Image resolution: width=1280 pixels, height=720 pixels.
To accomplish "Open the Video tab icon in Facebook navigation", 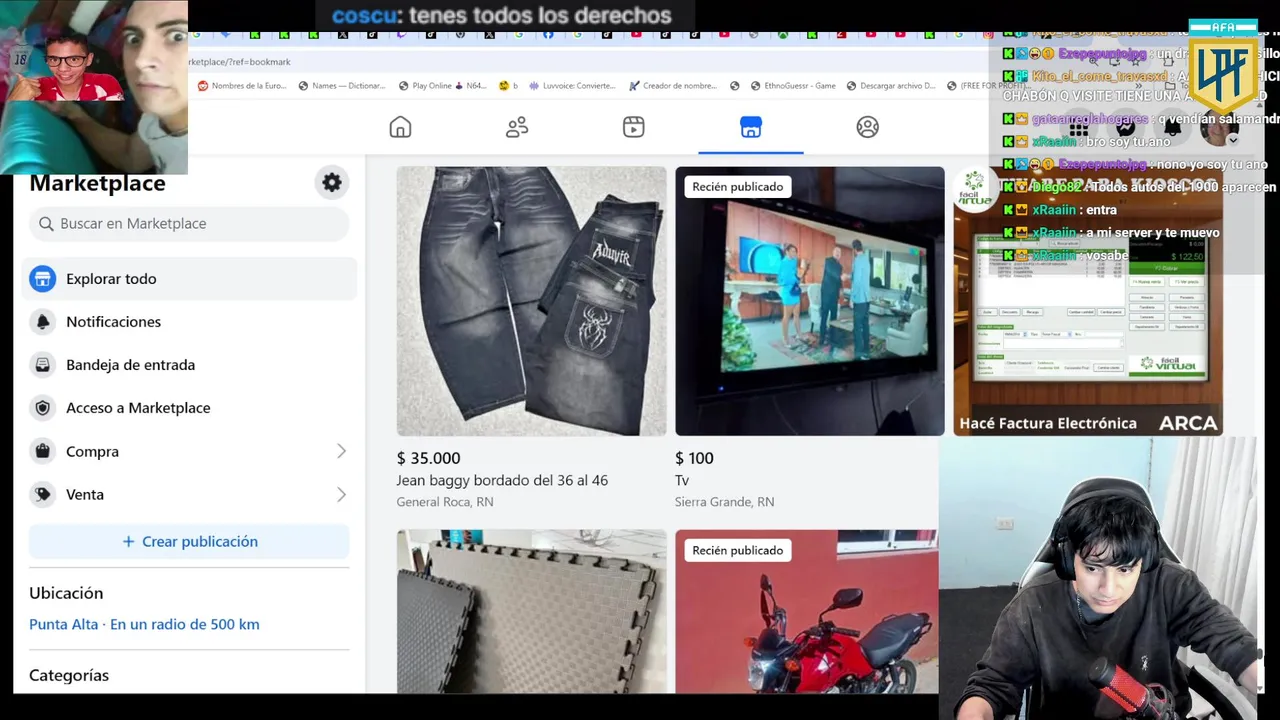I will point(634,127).
